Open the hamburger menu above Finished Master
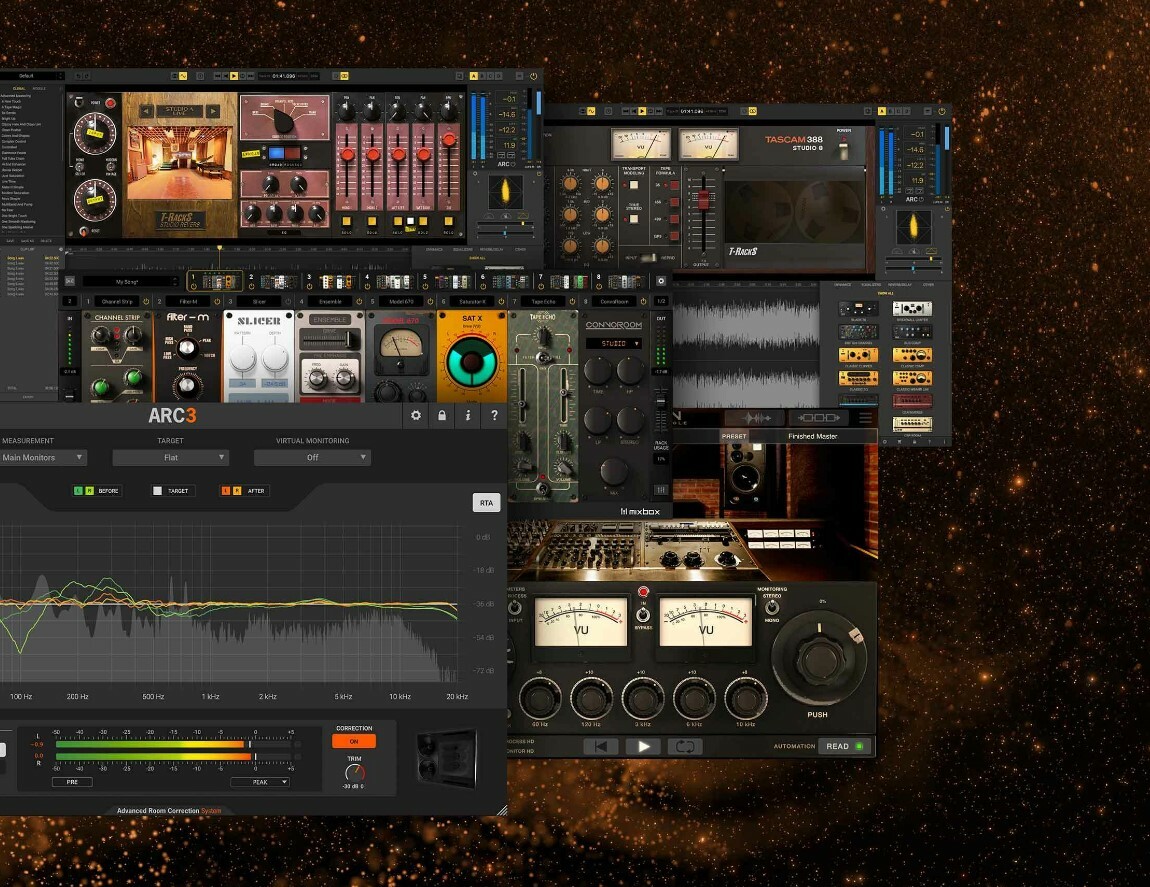Viewport: 1150px width, 887px height. point(865,418)
